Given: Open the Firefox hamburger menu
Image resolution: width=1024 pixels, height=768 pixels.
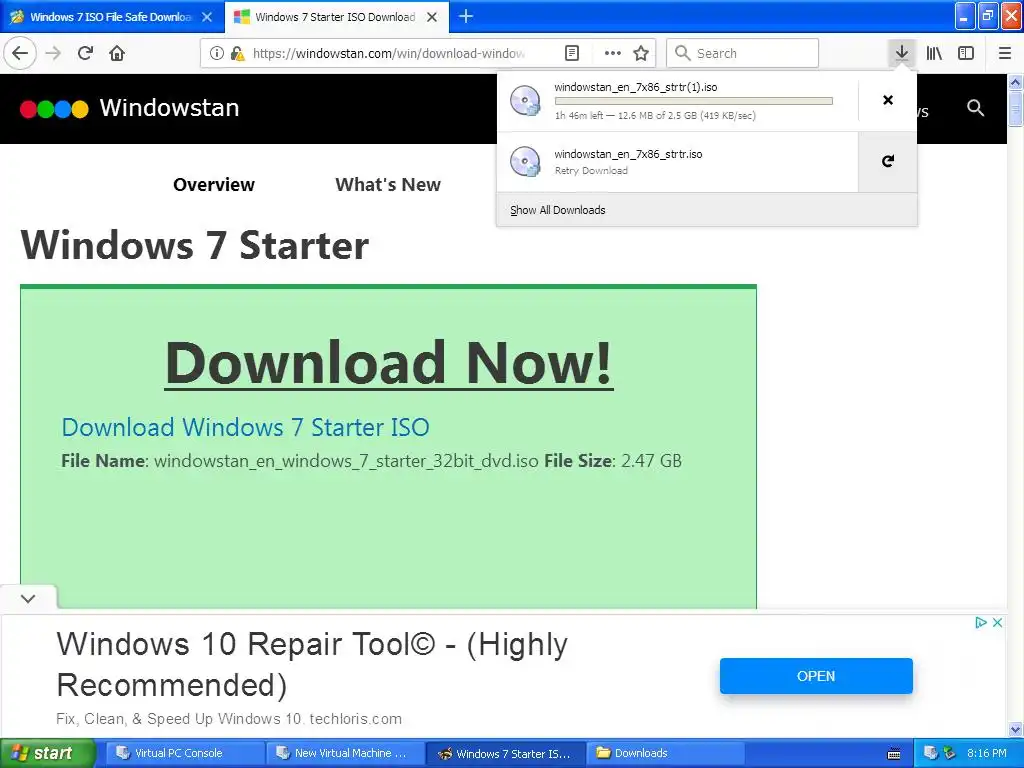Looking at the screenshot, I should pyautogui.click(x=1005, y=53).
